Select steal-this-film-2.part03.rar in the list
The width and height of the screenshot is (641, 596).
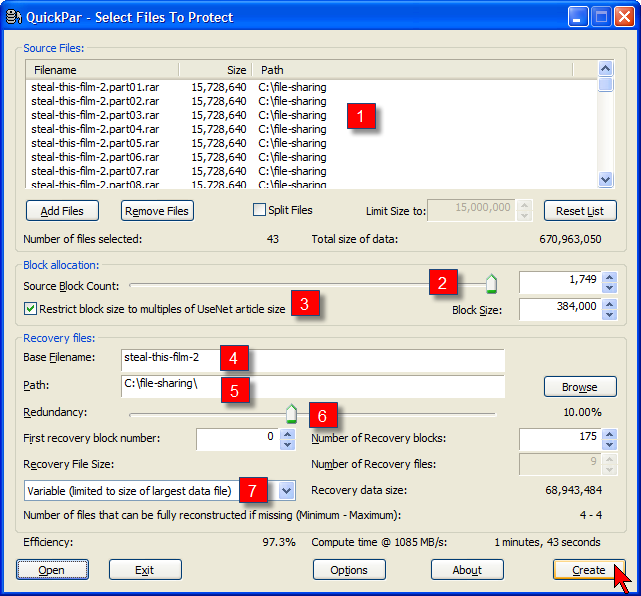coord(95,115)
